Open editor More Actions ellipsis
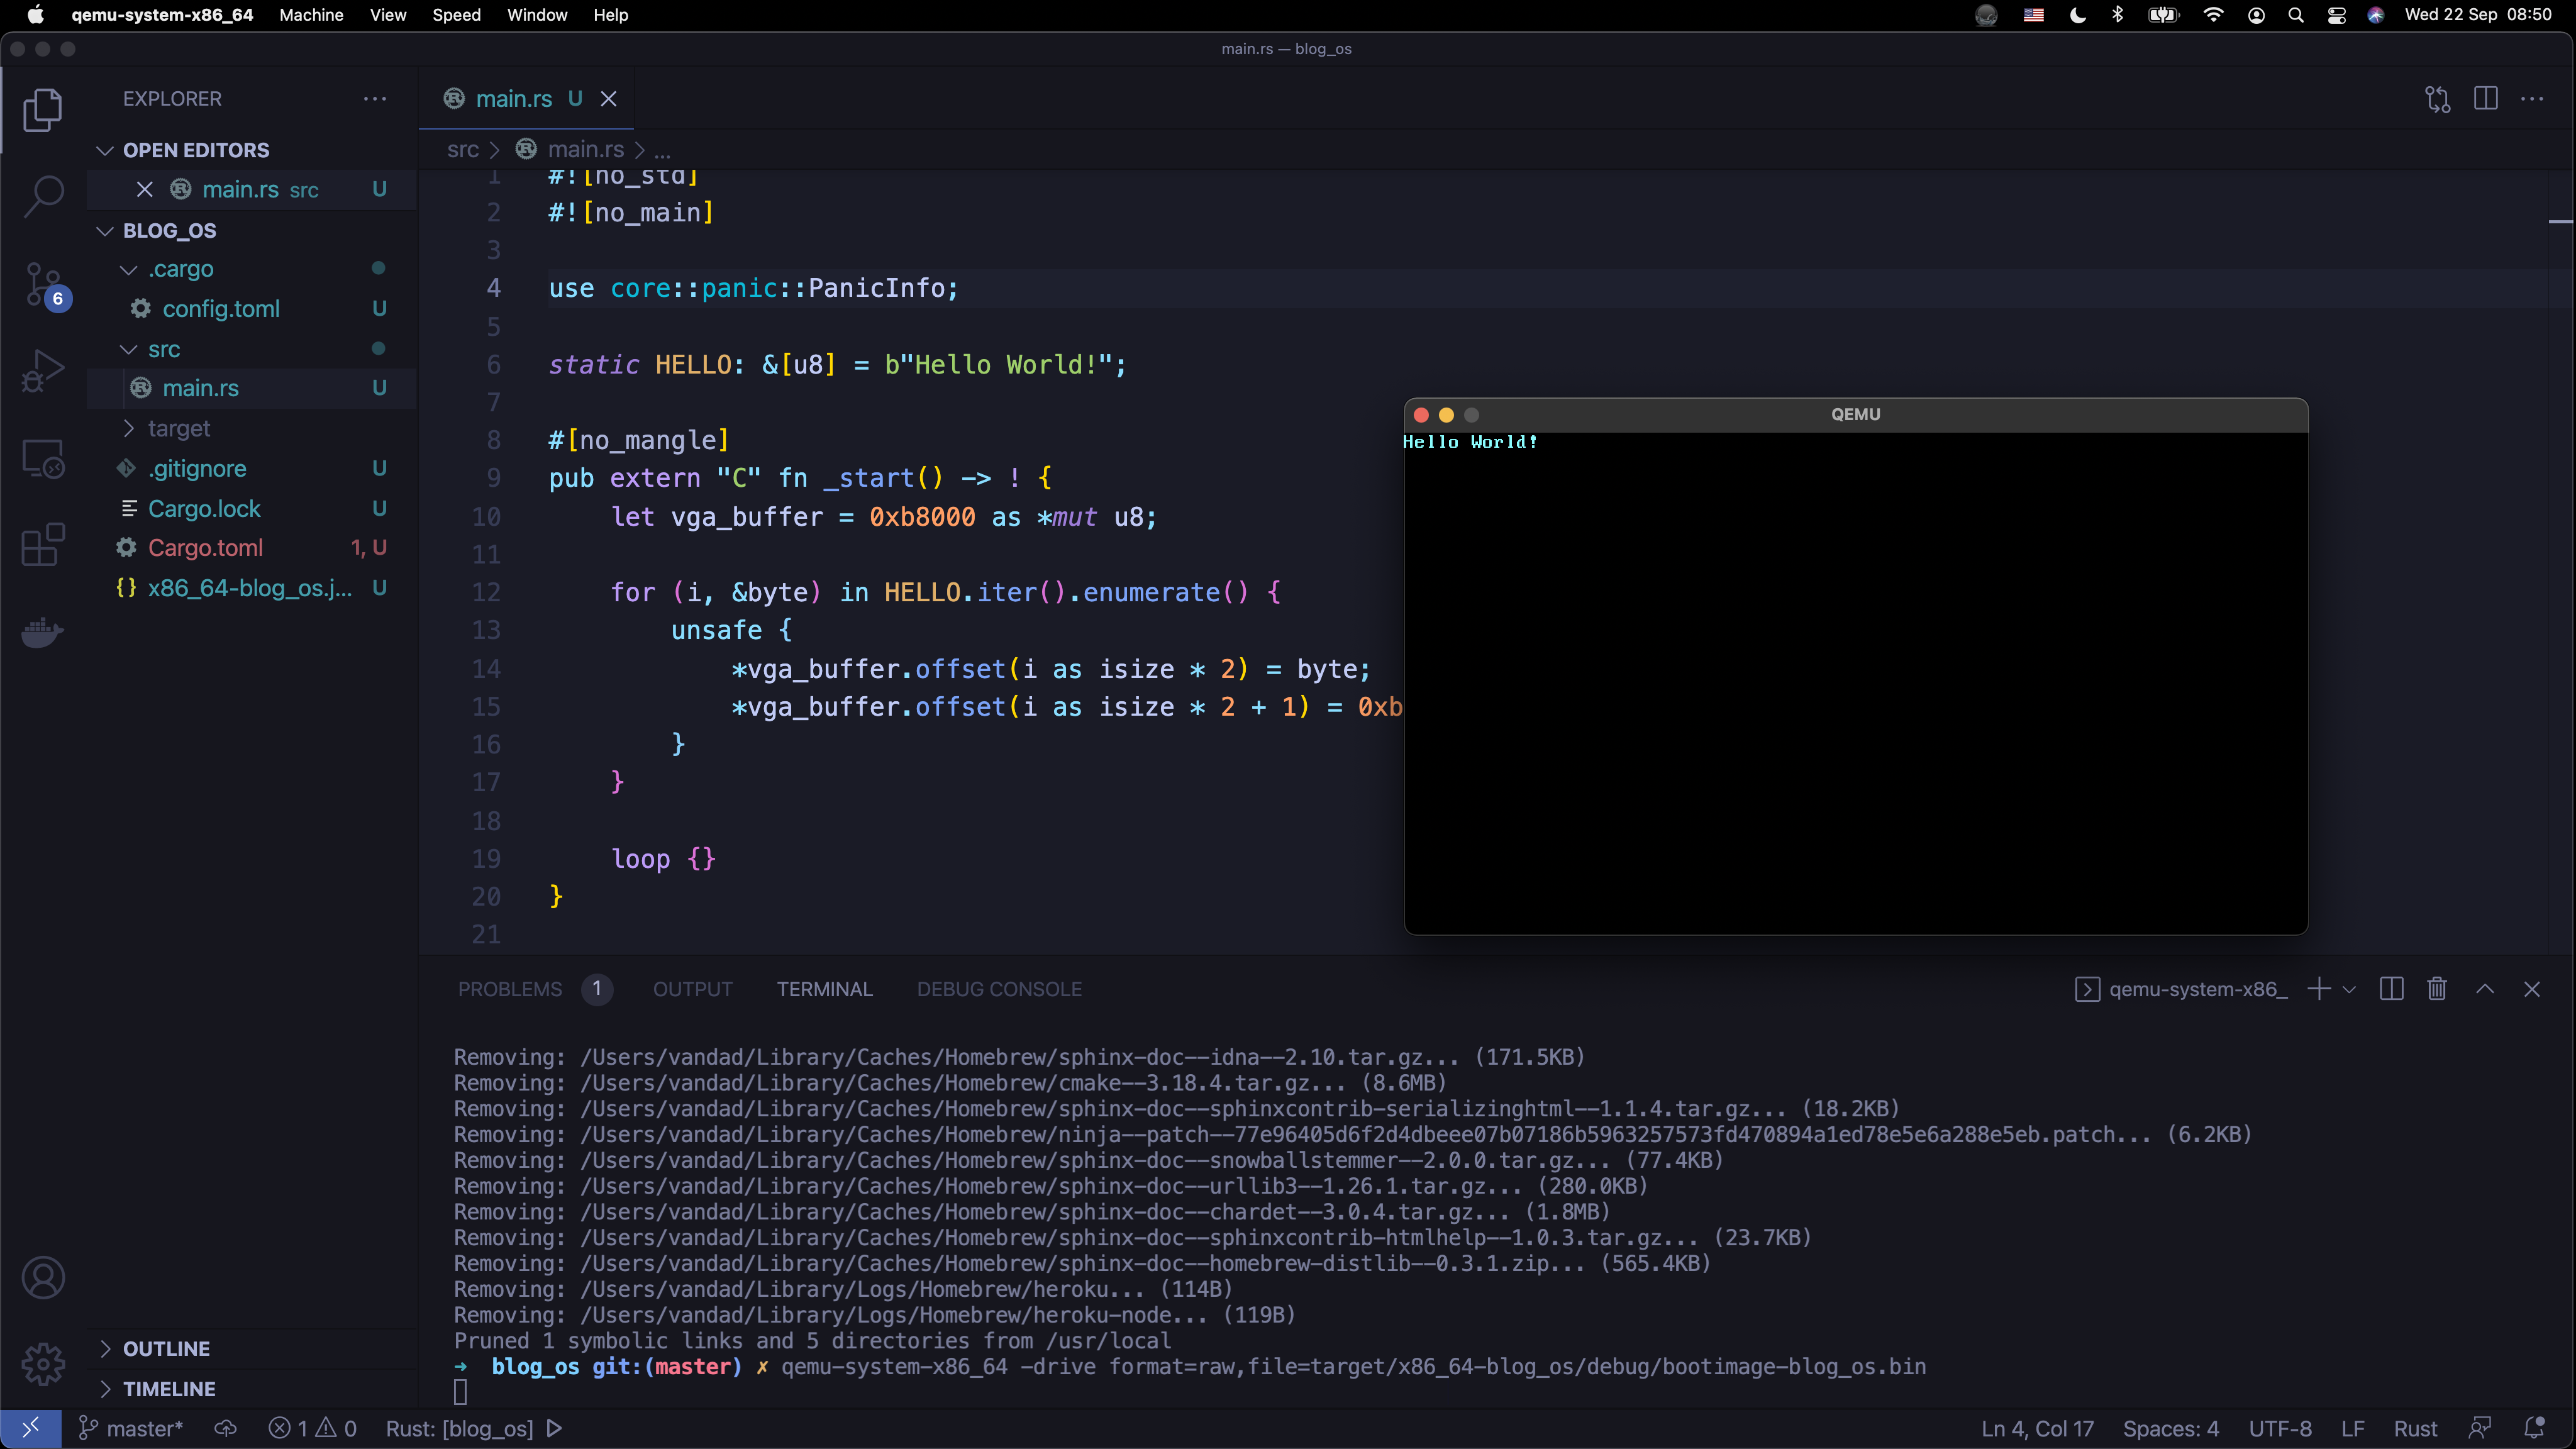The width and height of the screenshot is (2576, 1449). tap(2532, 99)
